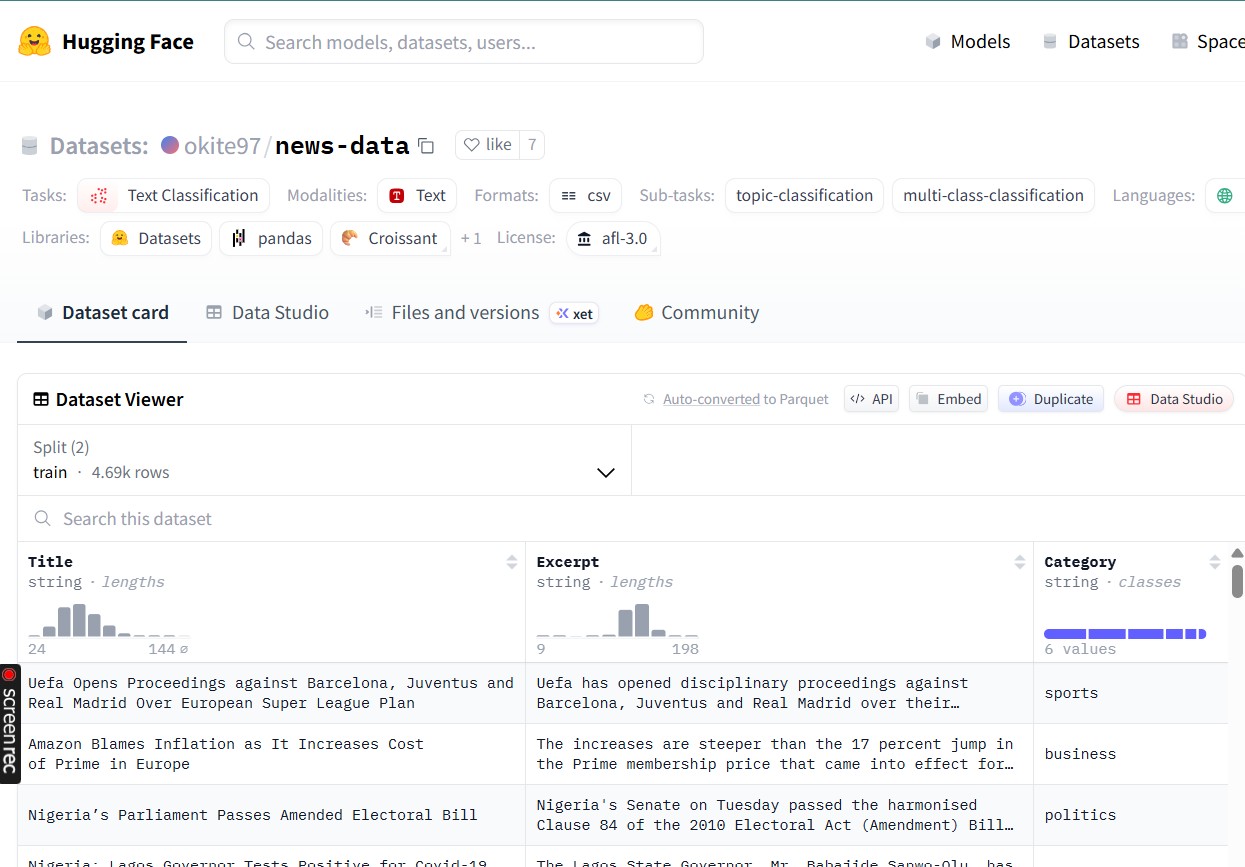Screen dimensions: 1245x867
Task: Sort by the Excerpt column
Action: [x=1020, y=562]
